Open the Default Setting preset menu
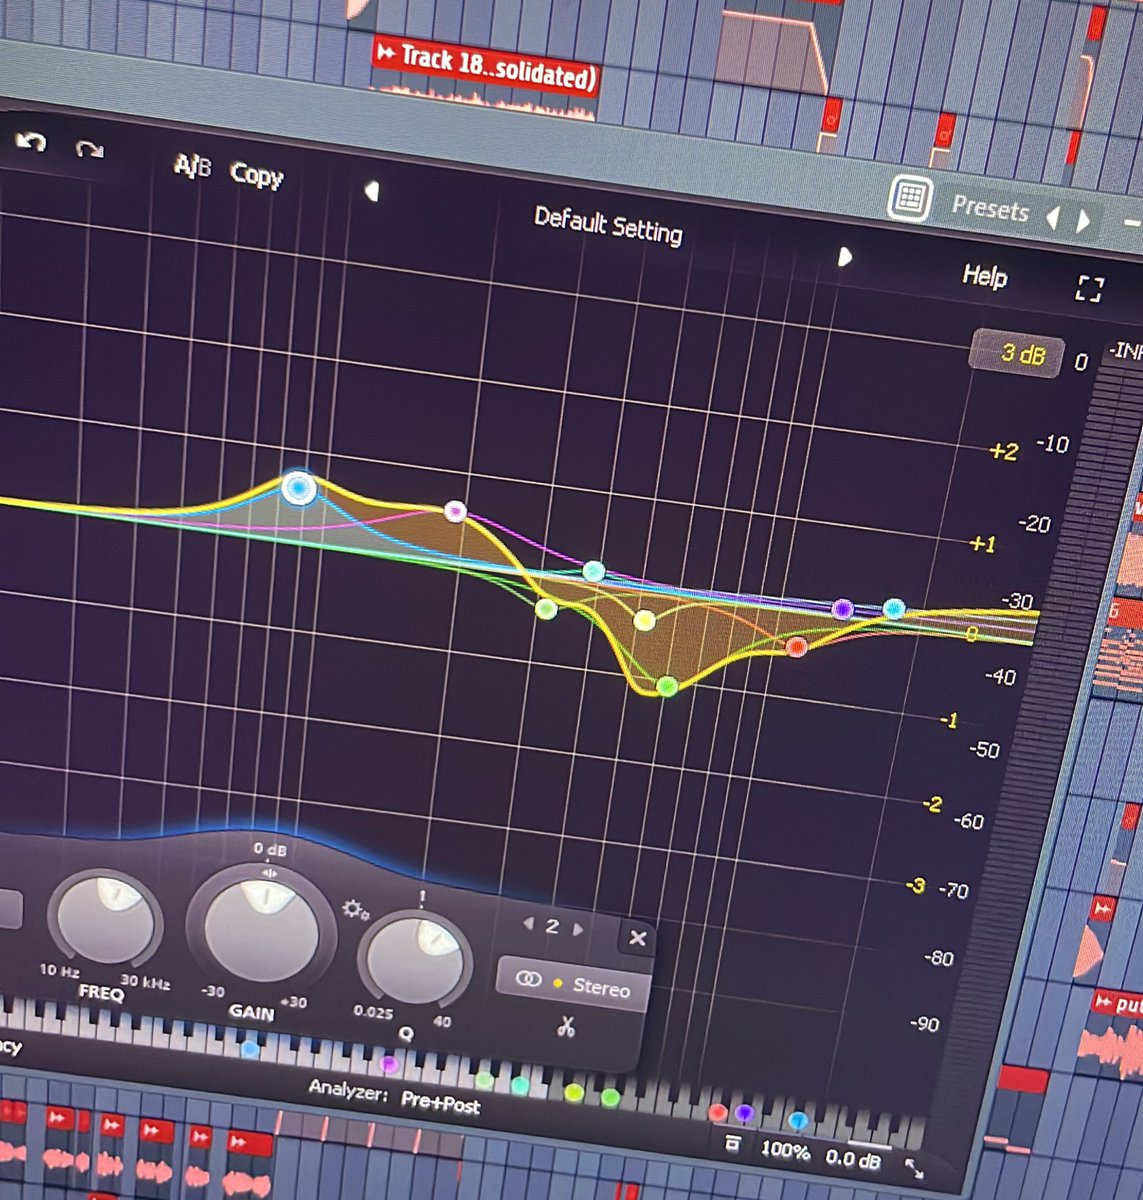The image size is (1143, 1200). point(608,226)
